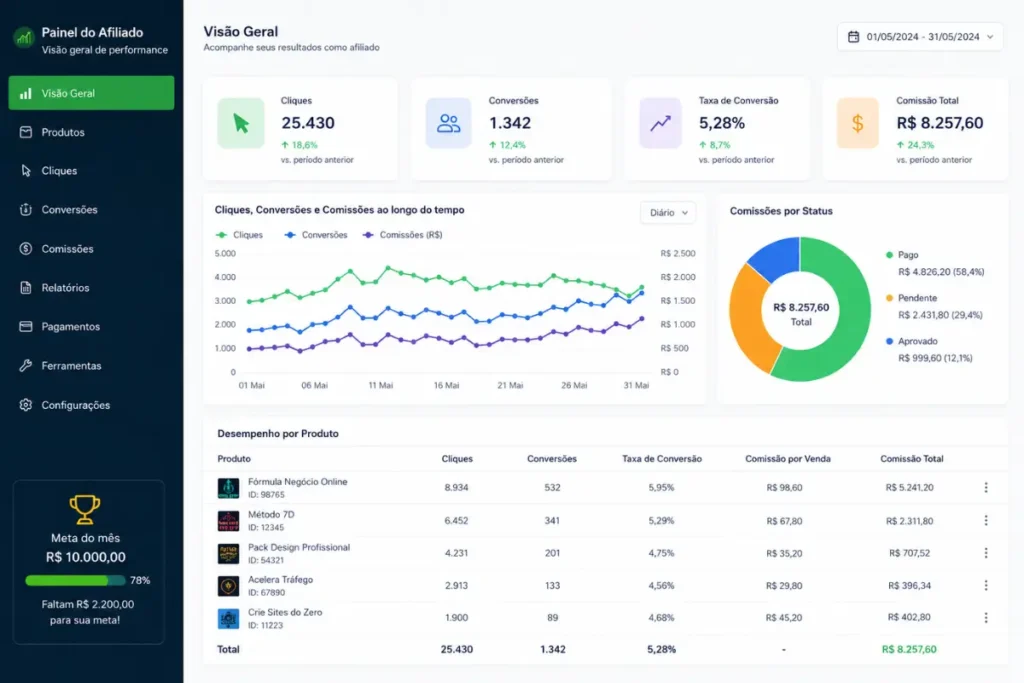Open options menu for Método 7D row
Image resolution: width=1024 pixels, height=683 pixels.
coord(985,520)
